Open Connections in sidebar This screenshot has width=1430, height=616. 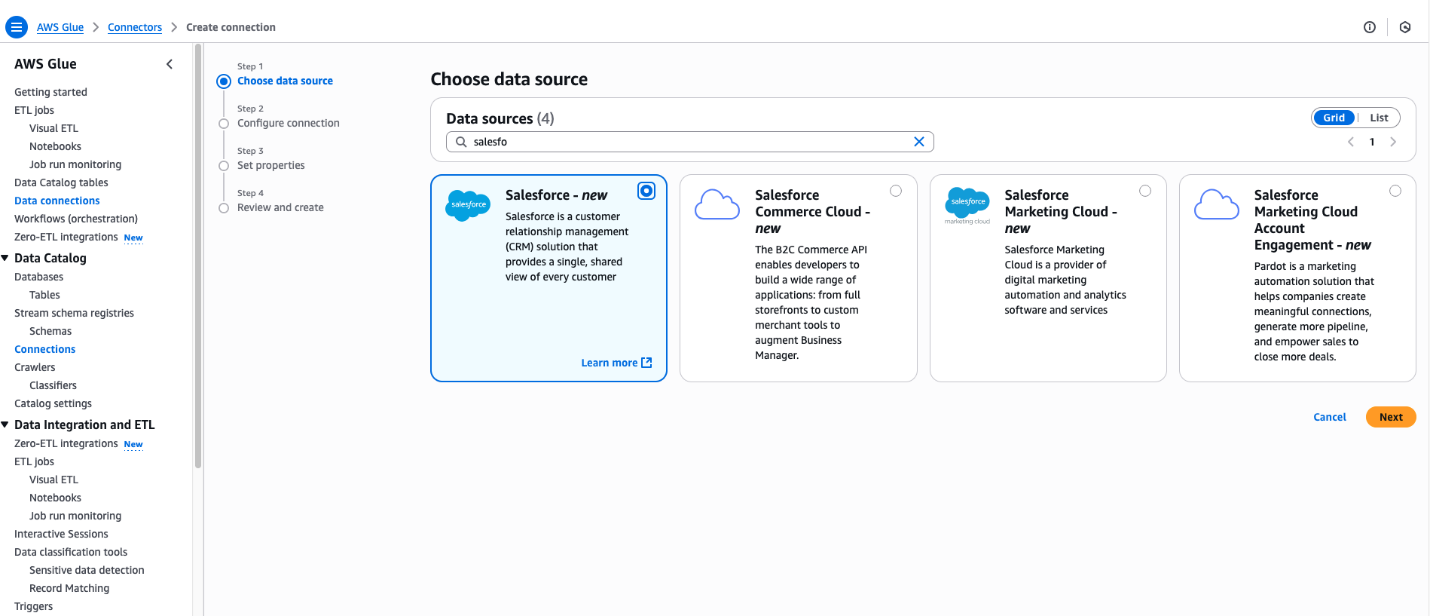pos(45,349)
